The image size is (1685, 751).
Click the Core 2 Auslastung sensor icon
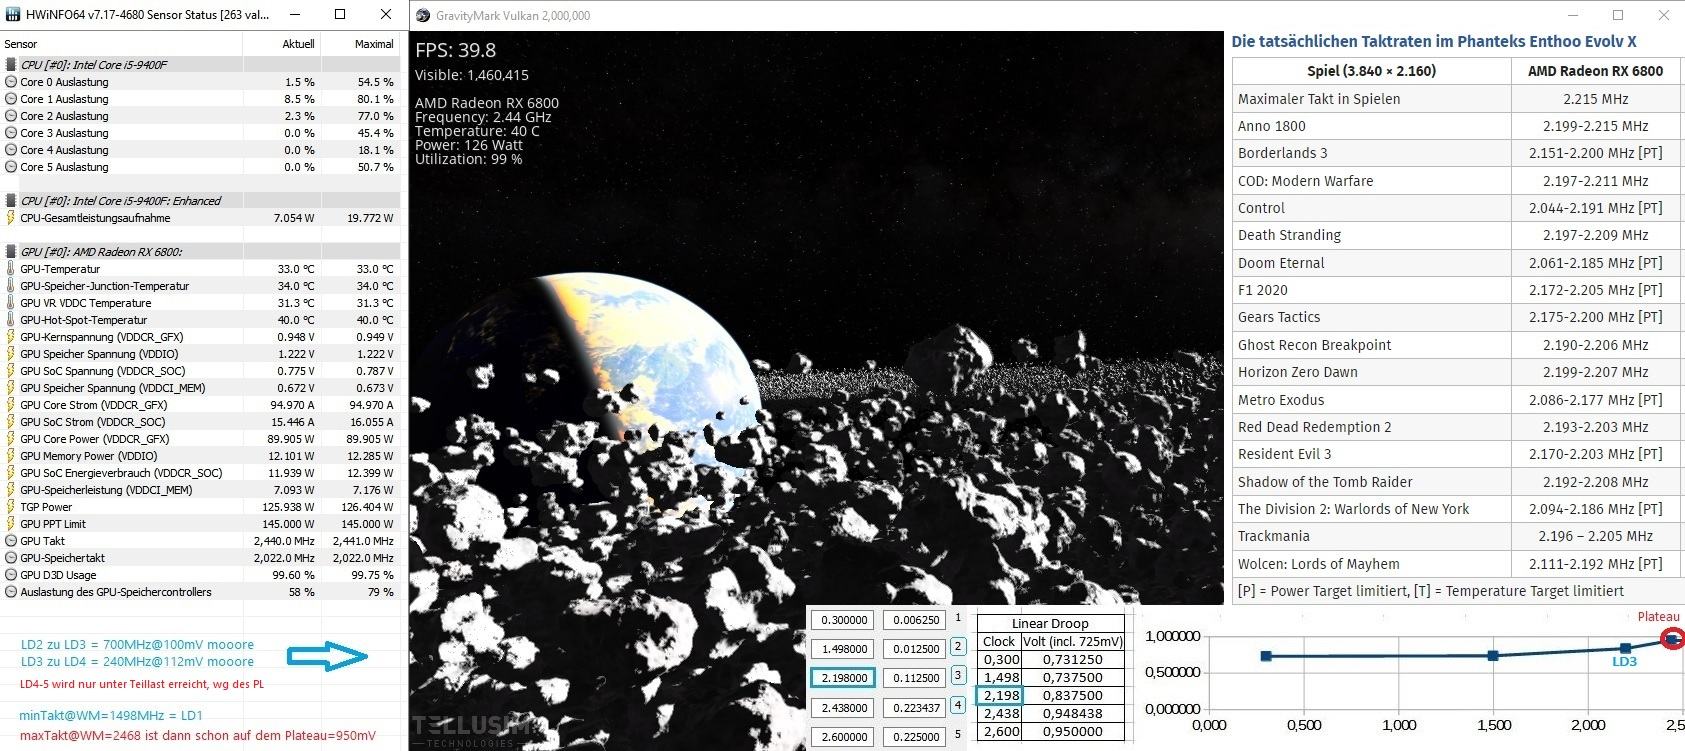pyautogui.click(x=11, y=116)
